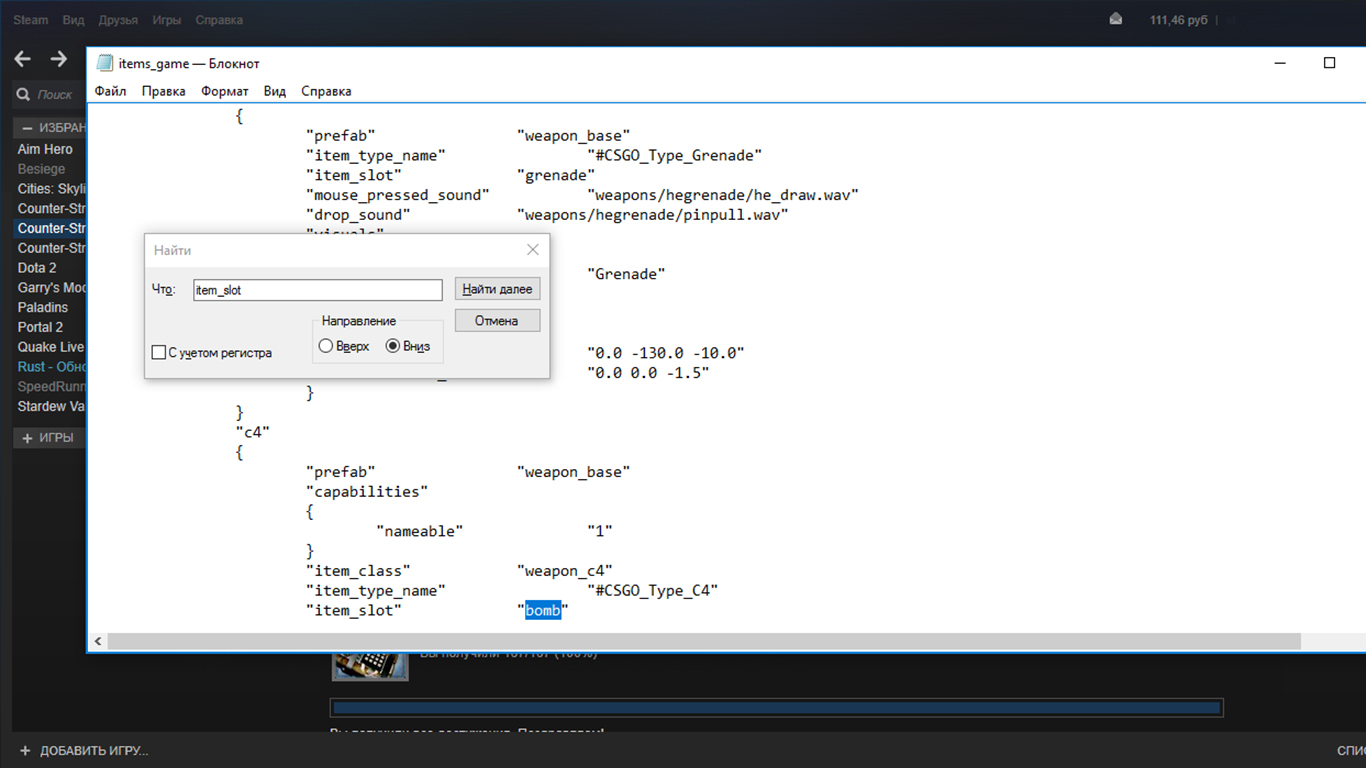Click the Отмена button
This screenshot has width=1366, height=768.
click(497, 321)
